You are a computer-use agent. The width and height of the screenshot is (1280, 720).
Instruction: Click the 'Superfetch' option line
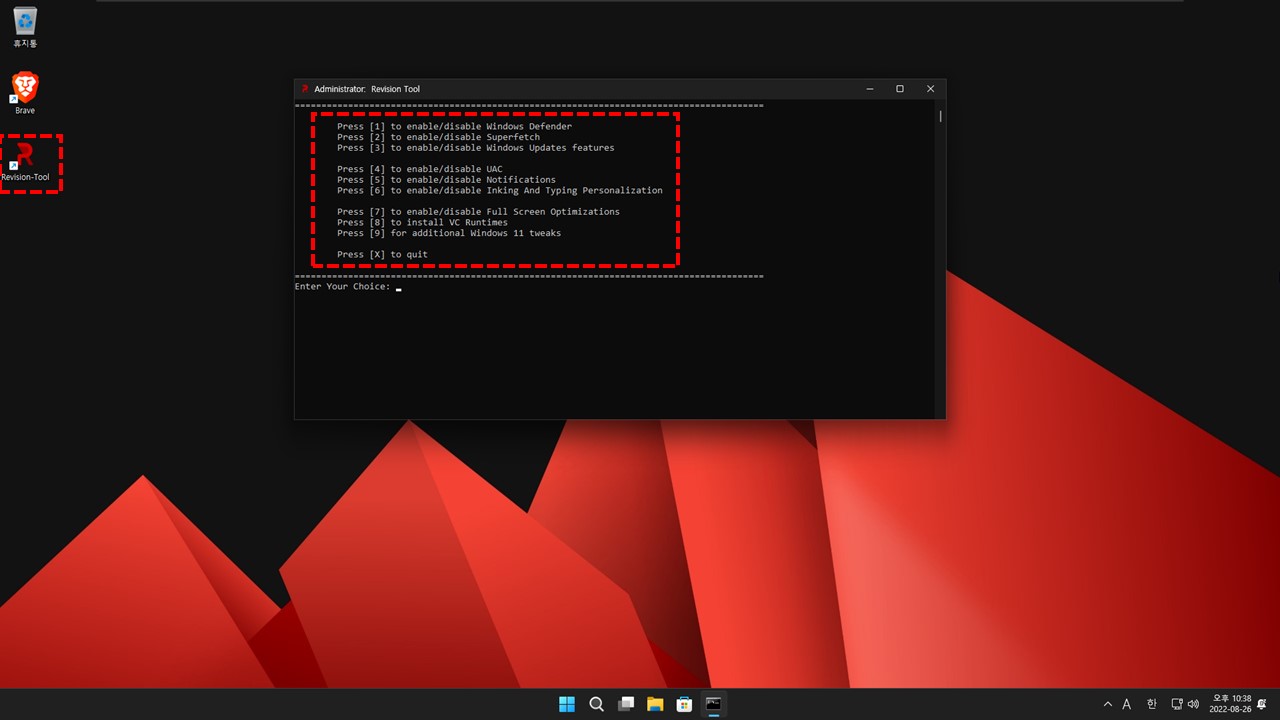[438, 137]
